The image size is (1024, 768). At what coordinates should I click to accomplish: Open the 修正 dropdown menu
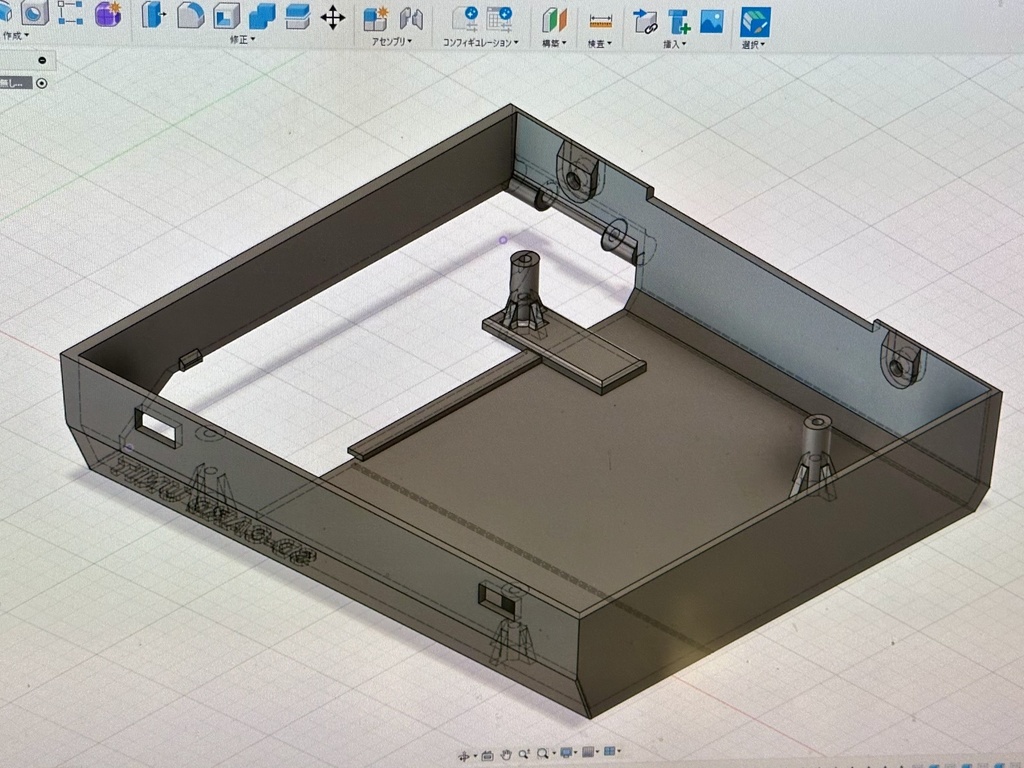point(242,40)
